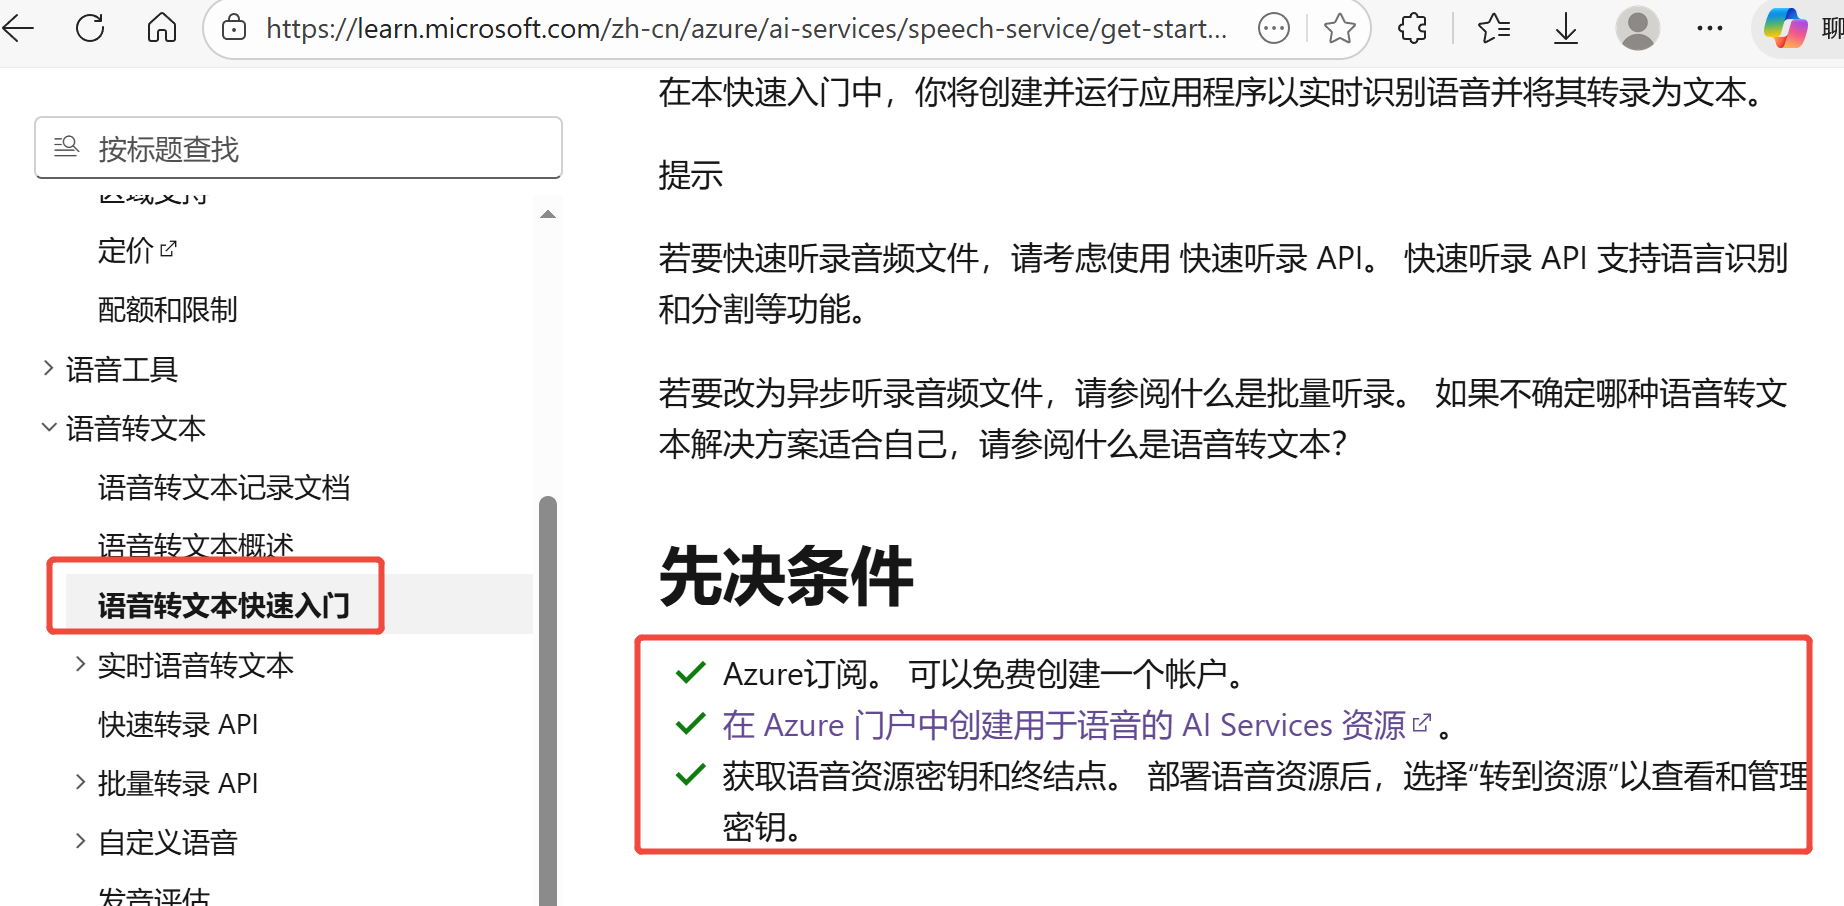
Task: Open the Copilot chat icon
Action: point(1786,28)
